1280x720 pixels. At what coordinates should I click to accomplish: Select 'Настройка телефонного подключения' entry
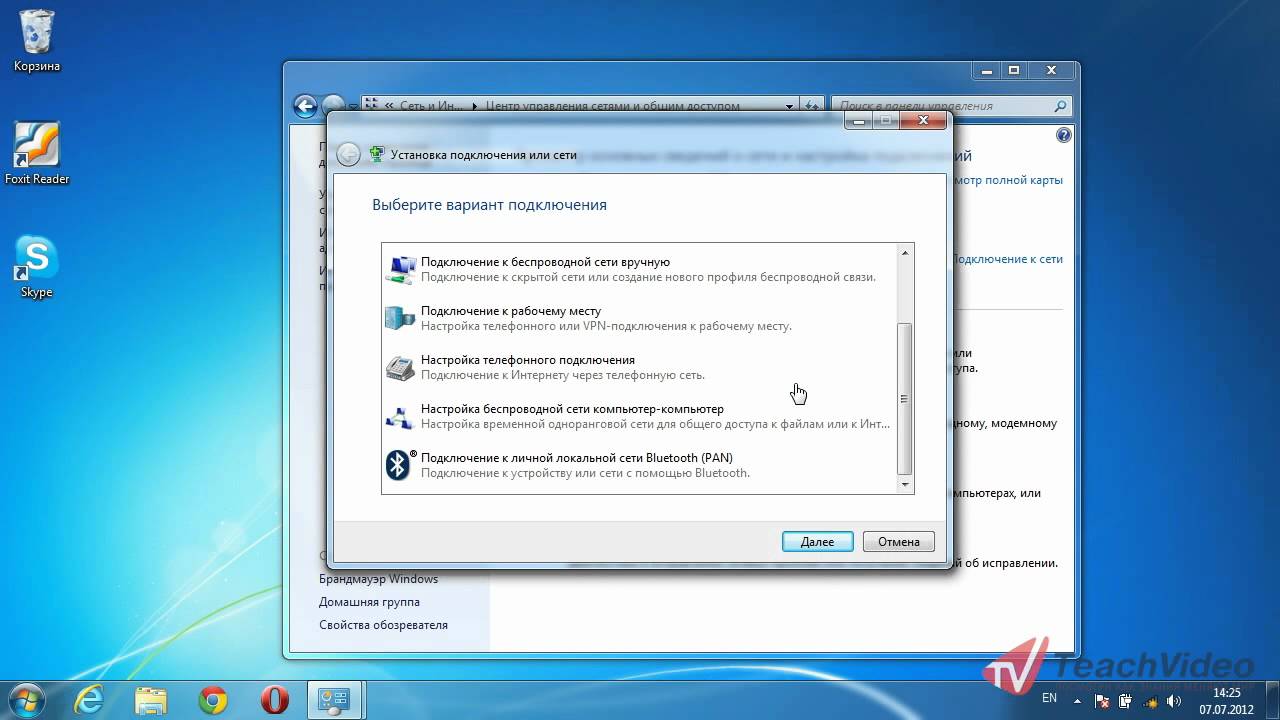(639, 367)
